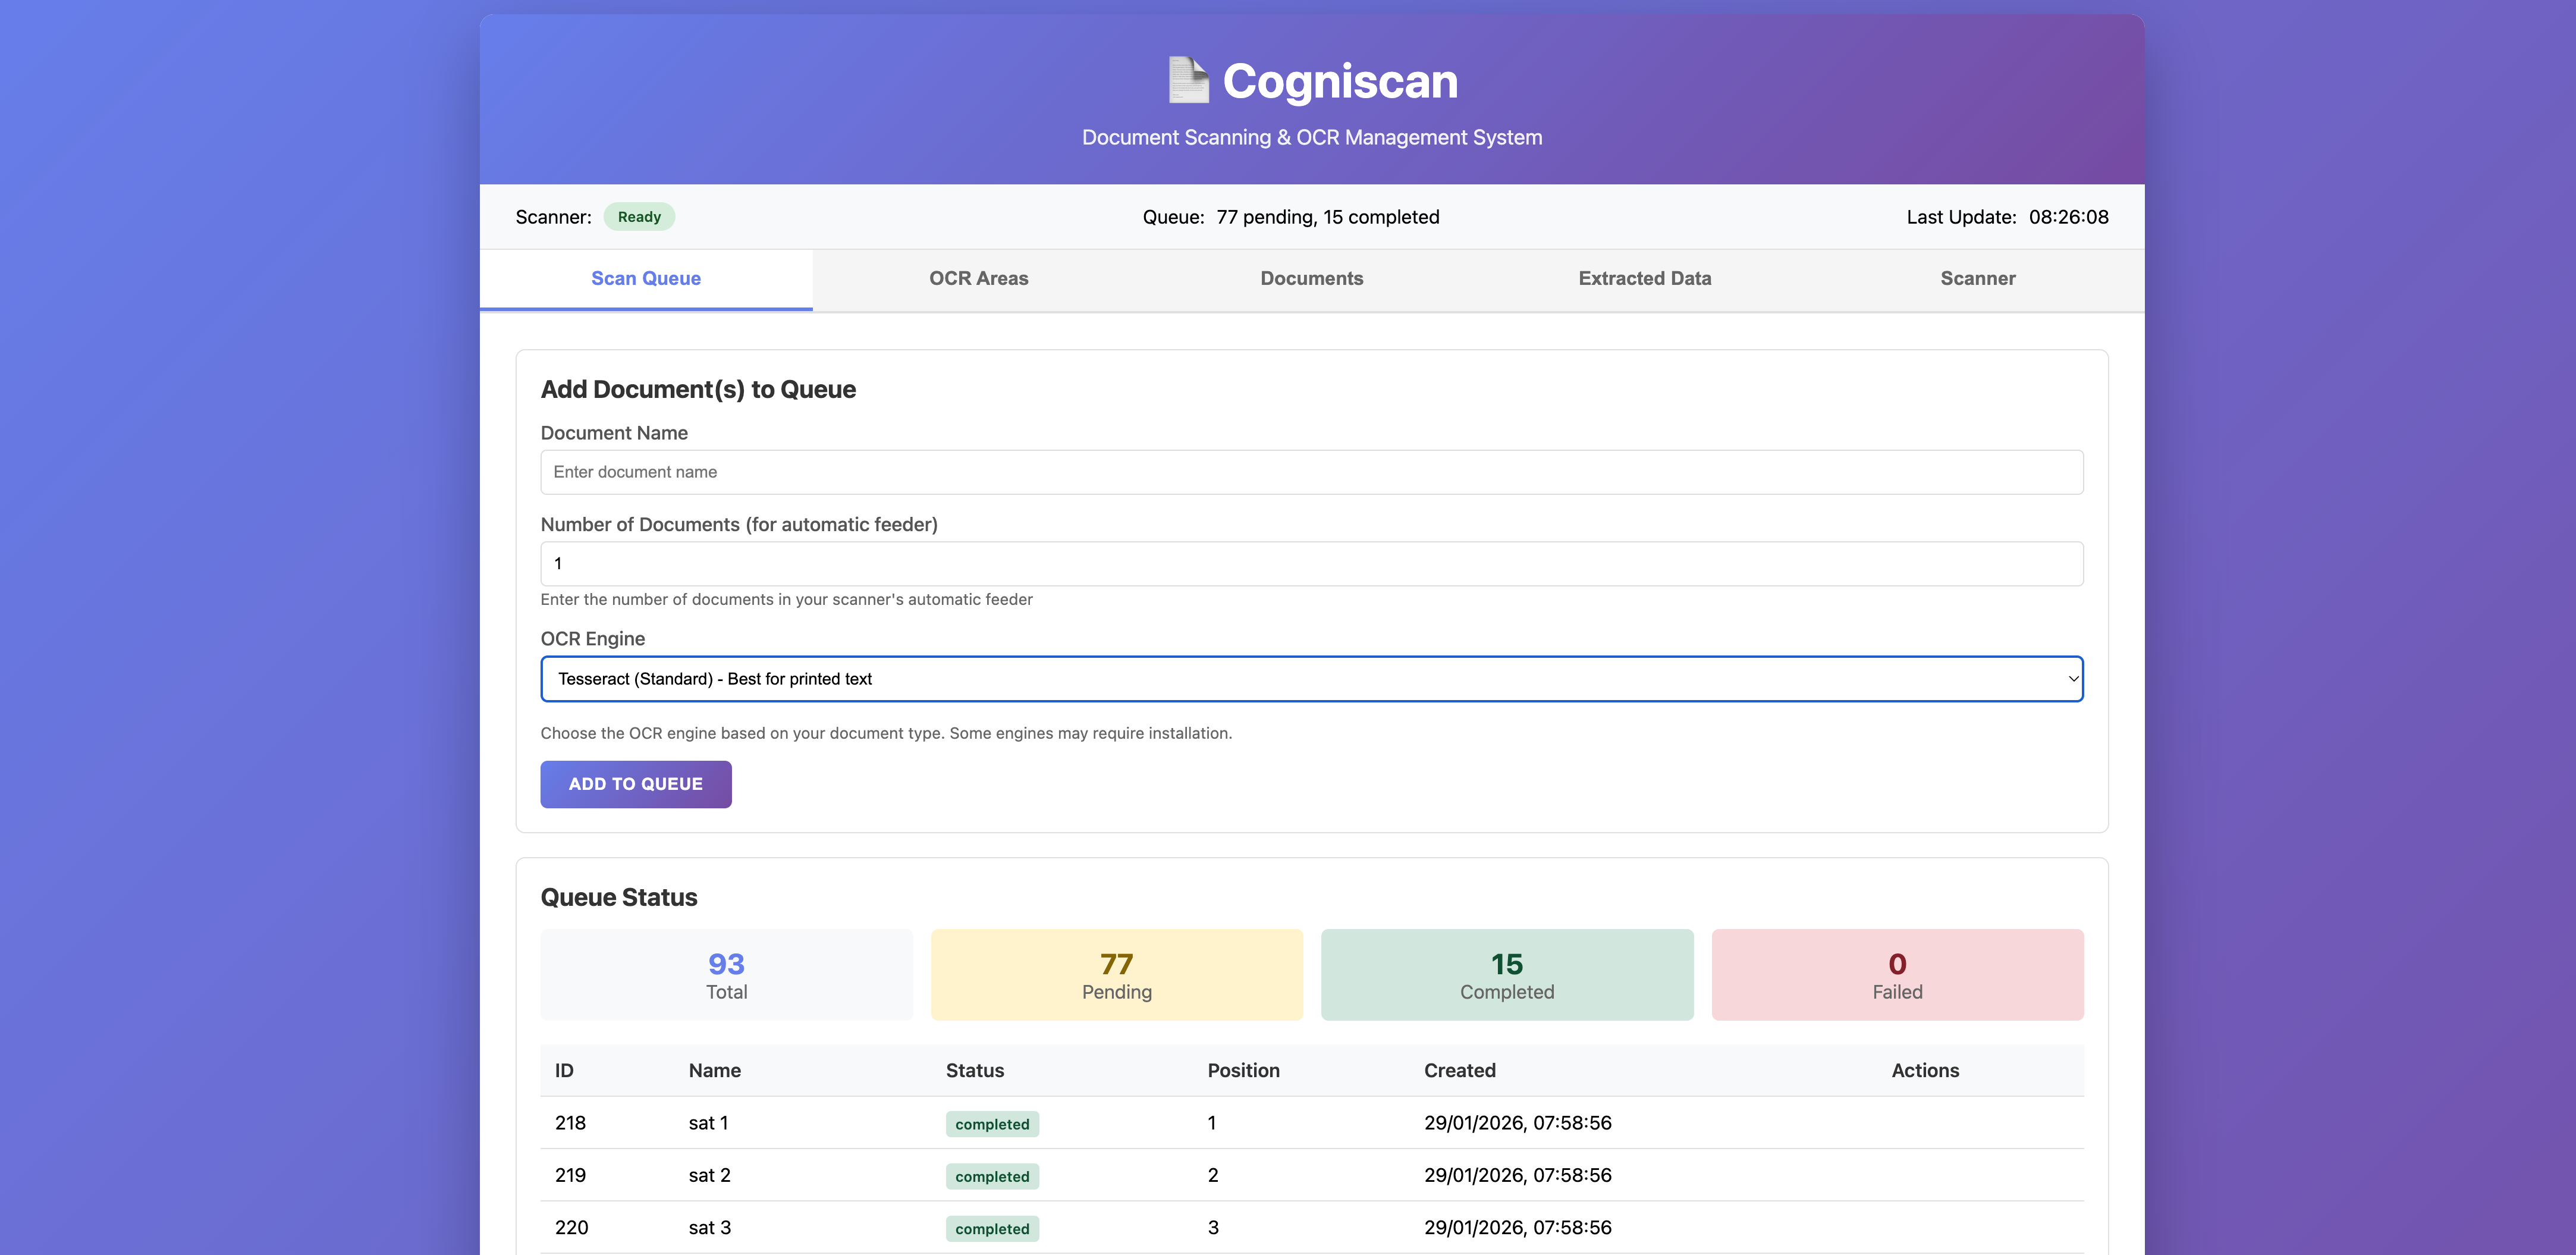Click the 0 Failed stat card

[x=1897, y=975]
